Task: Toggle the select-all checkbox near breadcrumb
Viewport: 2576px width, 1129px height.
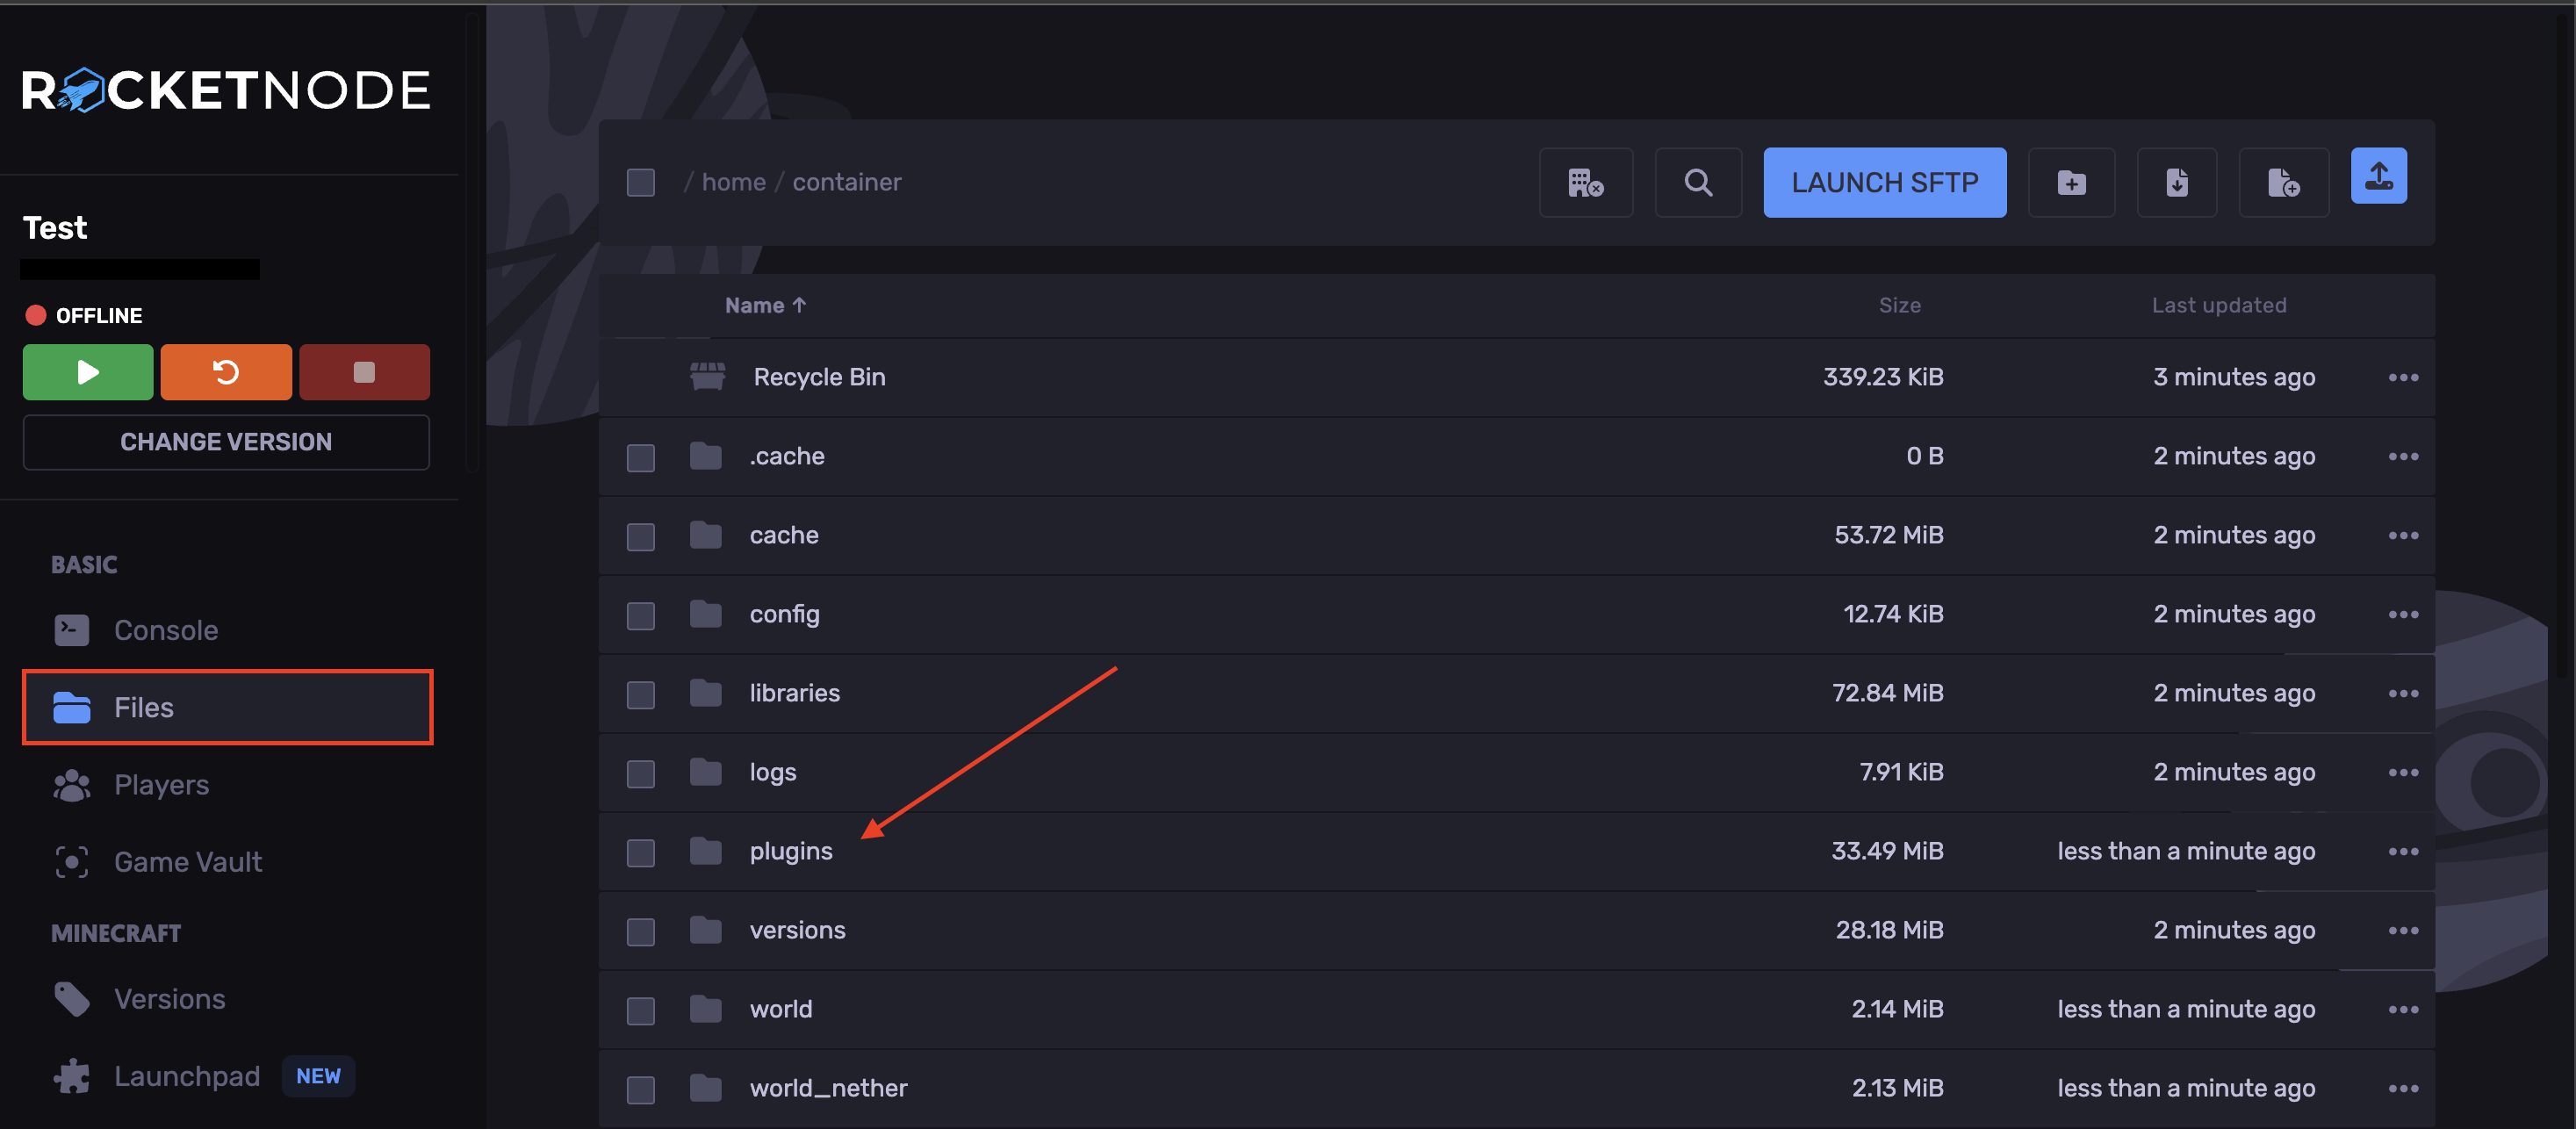Action: [640, 183]
